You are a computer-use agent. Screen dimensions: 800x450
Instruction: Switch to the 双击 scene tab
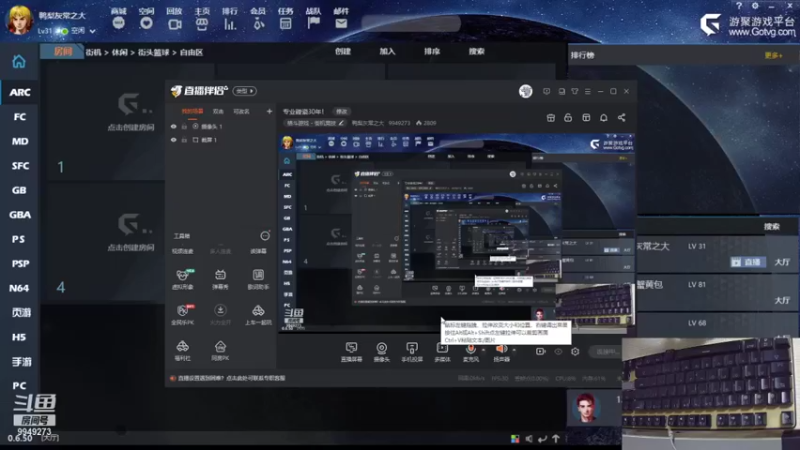click(x=218, y=111)
